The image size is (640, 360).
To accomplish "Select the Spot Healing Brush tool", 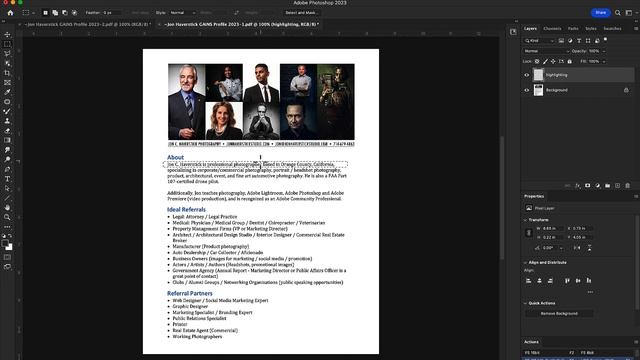I will pyautogui.click(x=7, y=102).
